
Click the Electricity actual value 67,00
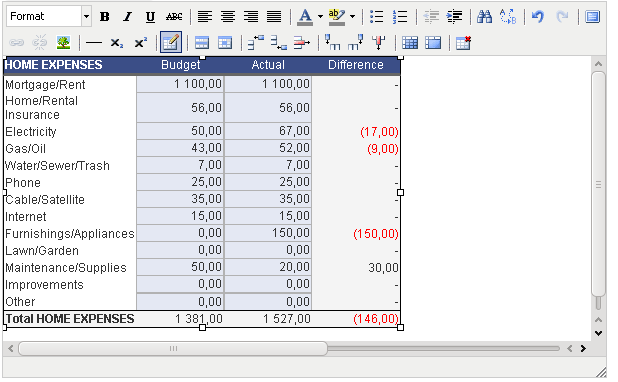pos(294,131)
